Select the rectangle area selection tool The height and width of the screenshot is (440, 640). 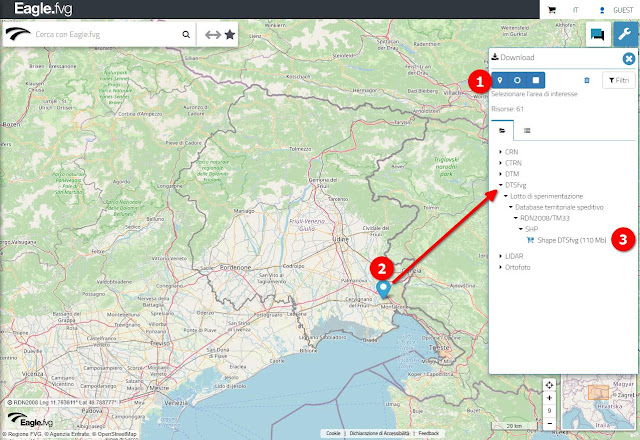pos(536,80)
